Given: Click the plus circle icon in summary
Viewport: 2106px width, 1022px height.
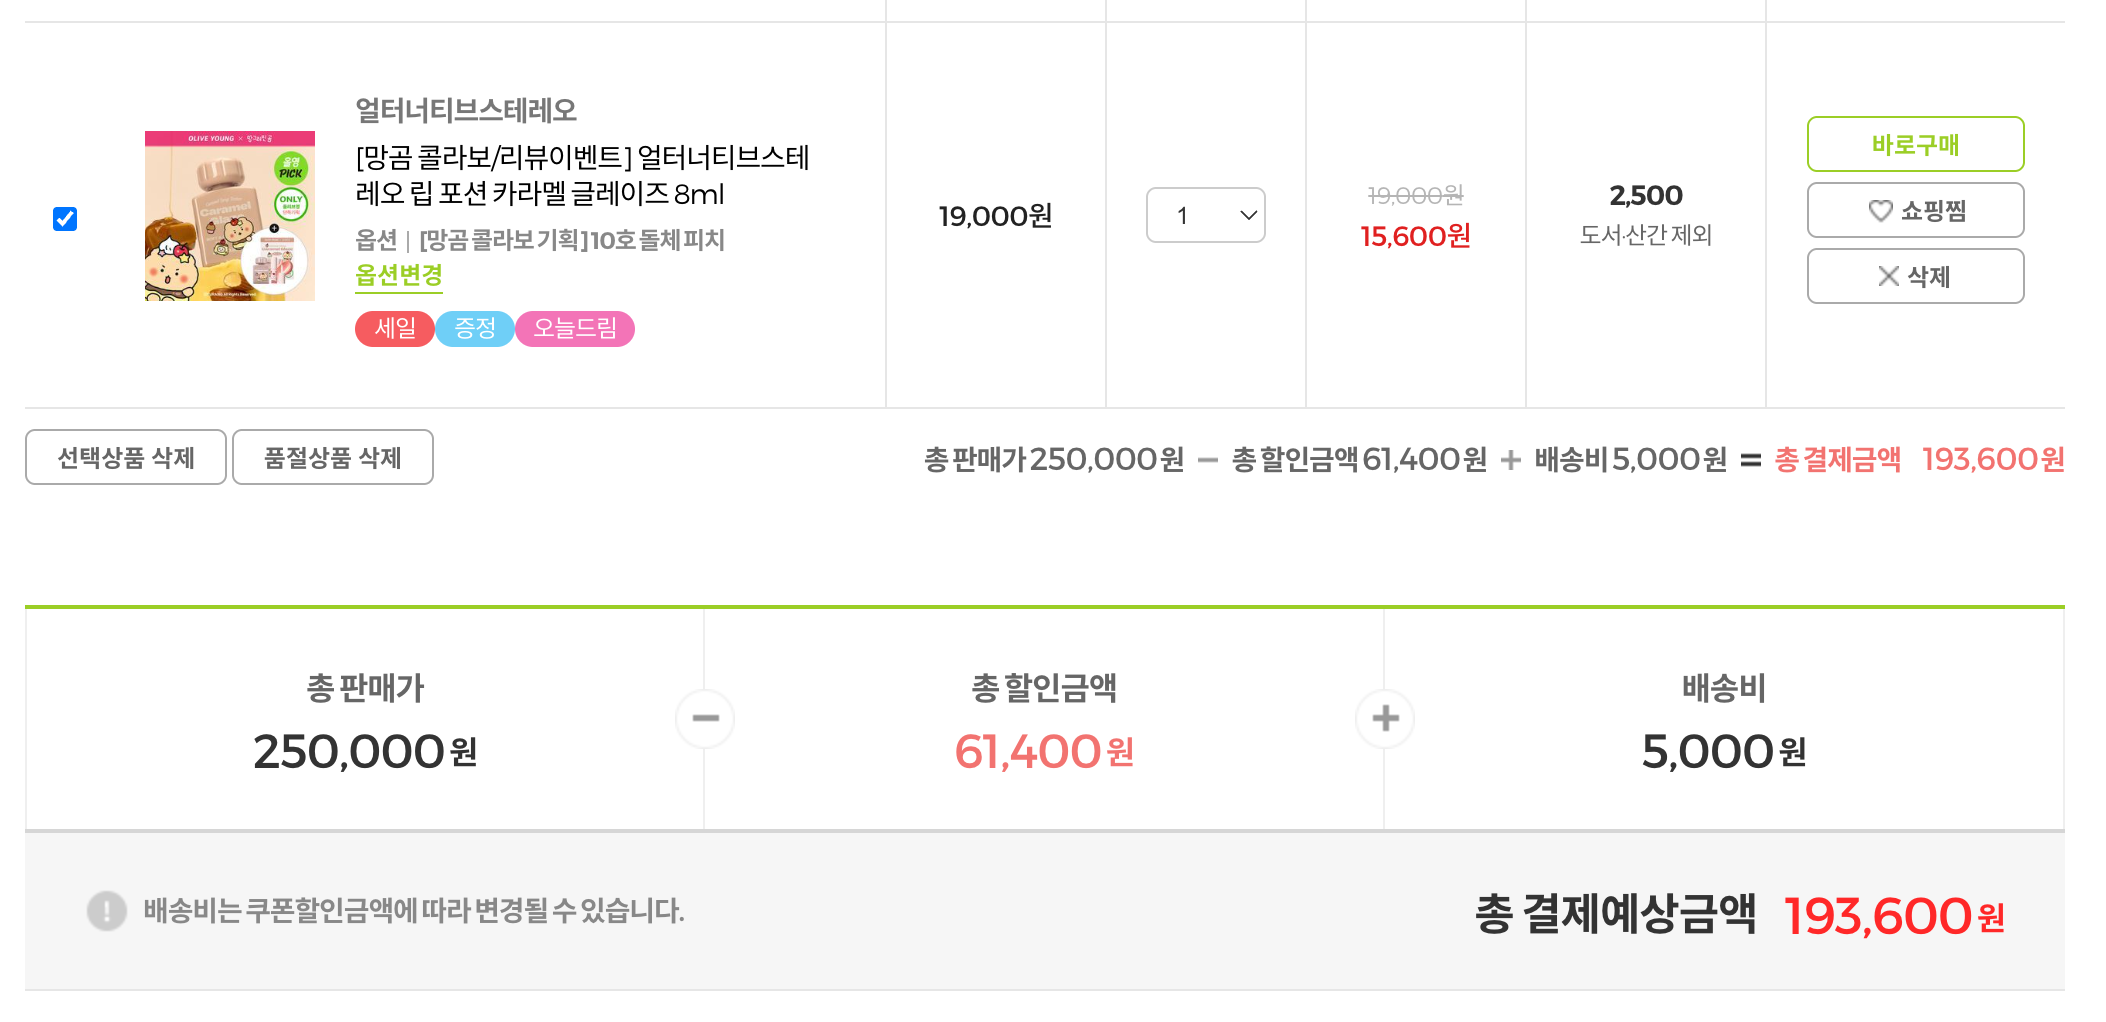Looking at the screenshot, I should point(1385,718).
